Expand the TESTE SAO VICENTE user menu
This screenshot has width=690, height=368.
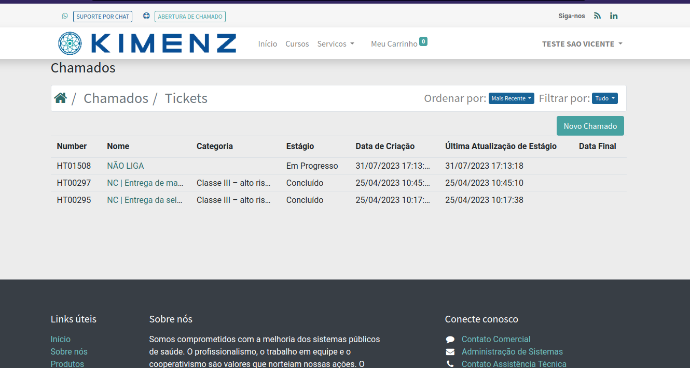pos(582,44)
